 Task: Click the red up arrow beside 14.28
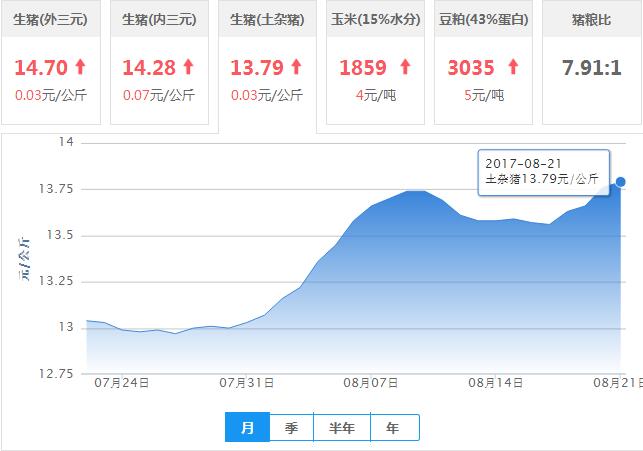[x=188, y=67]
